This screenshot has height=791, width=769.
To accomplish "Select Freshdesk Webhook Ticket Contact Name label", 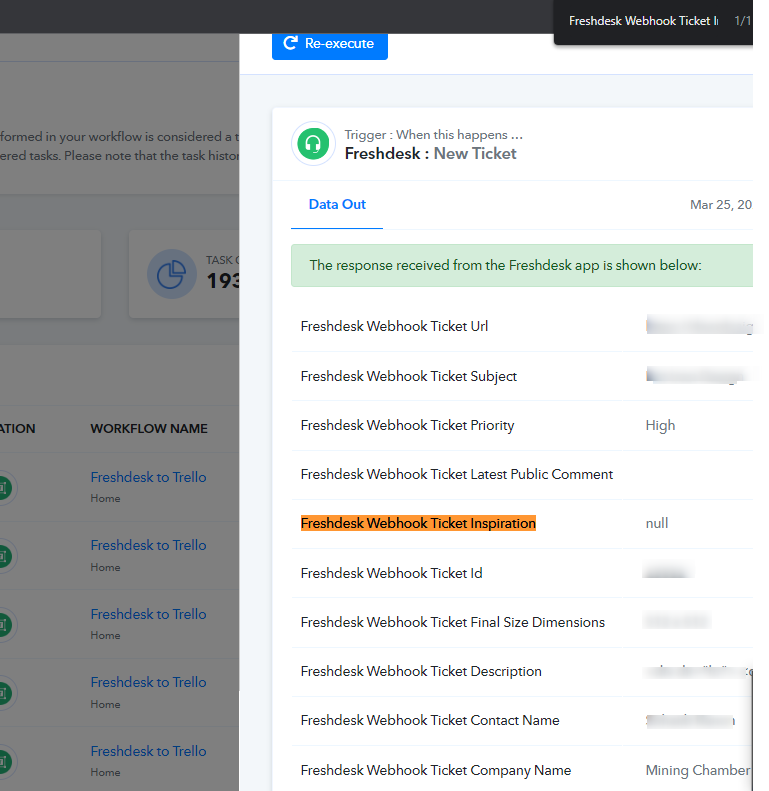I will (x=430, y=720).
